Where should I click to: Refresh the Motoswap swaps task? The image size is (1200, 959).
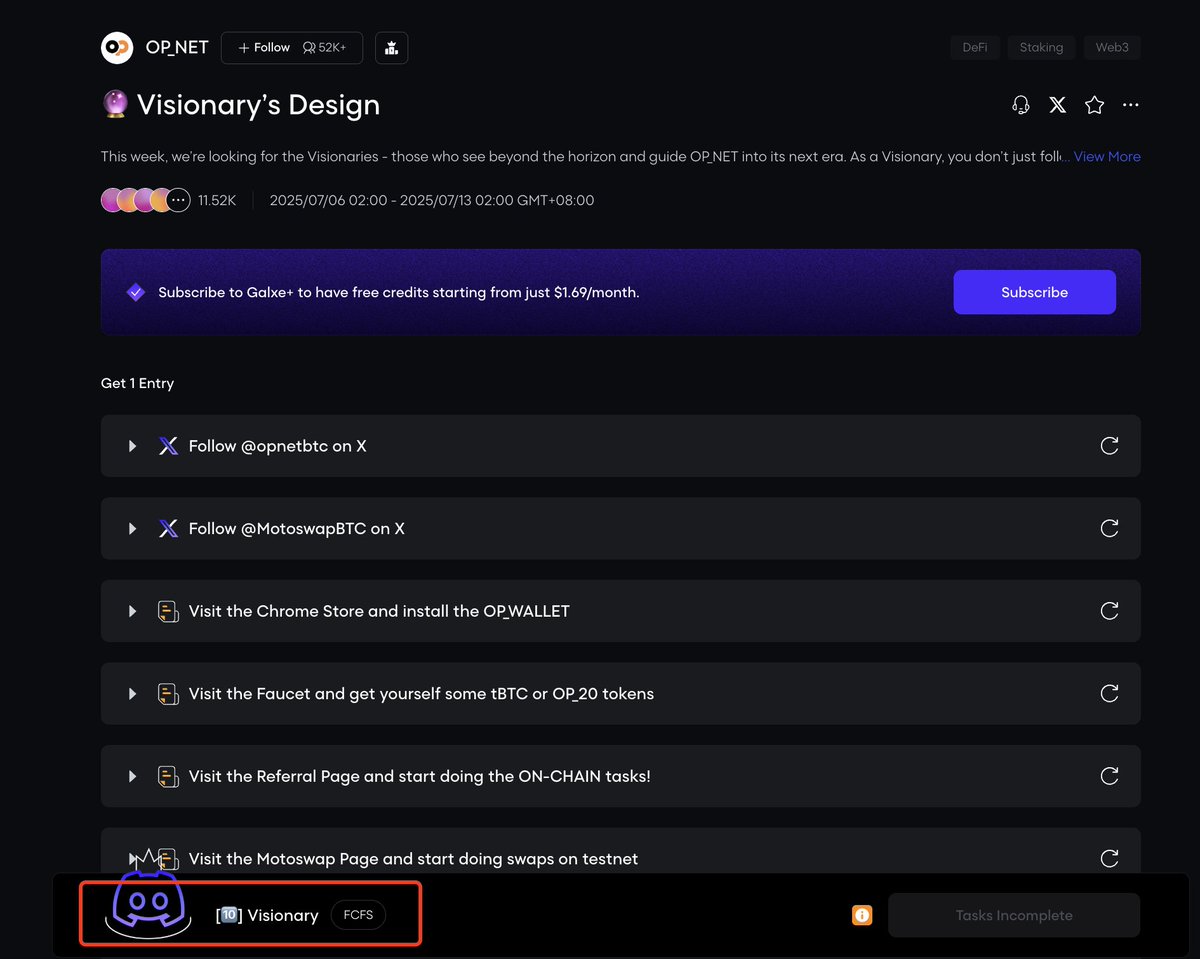click(1109, 858)
